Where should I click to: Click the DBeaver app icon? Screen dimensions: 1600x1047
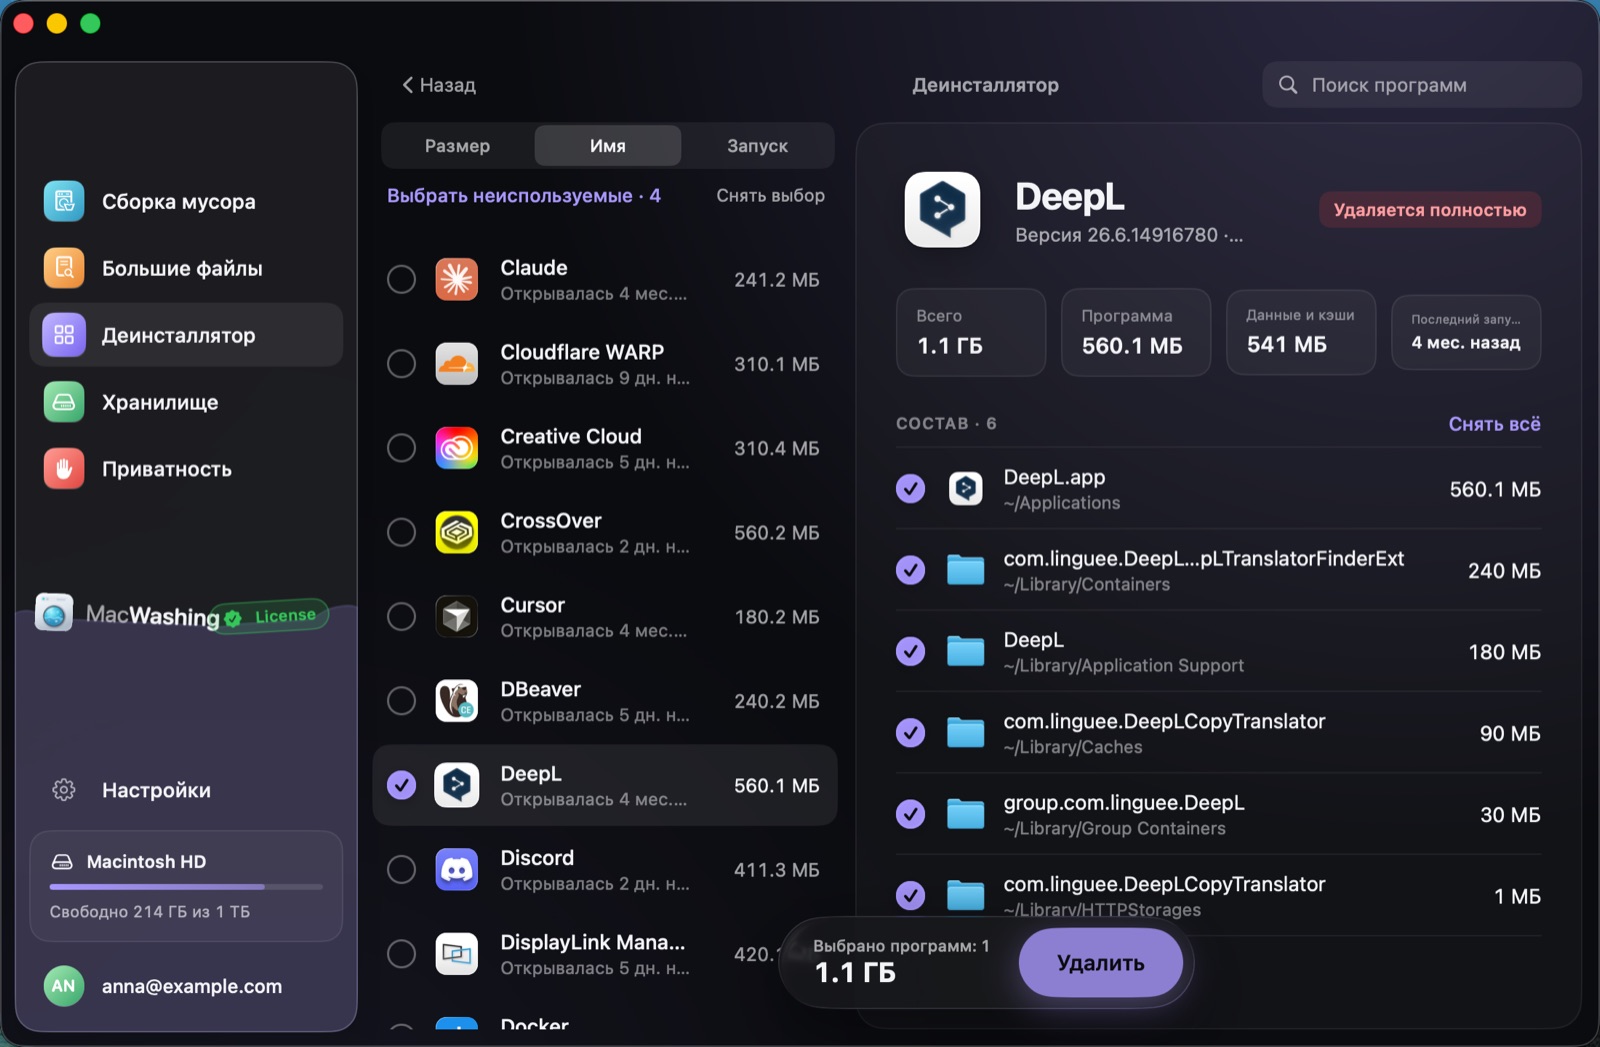pyautogui.click(x=457, y=701)
